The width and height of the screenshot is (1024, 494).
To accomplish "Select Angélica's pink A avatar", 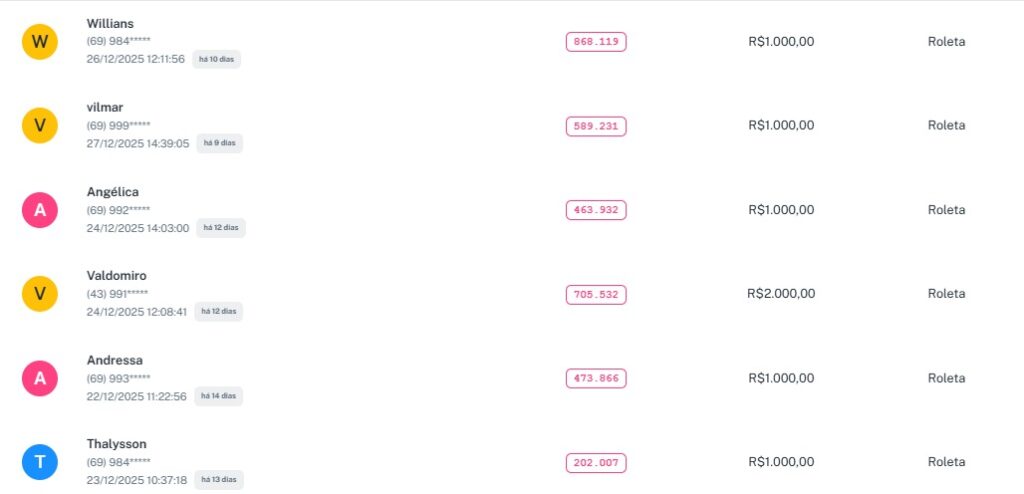I will [x=40, y=210].
